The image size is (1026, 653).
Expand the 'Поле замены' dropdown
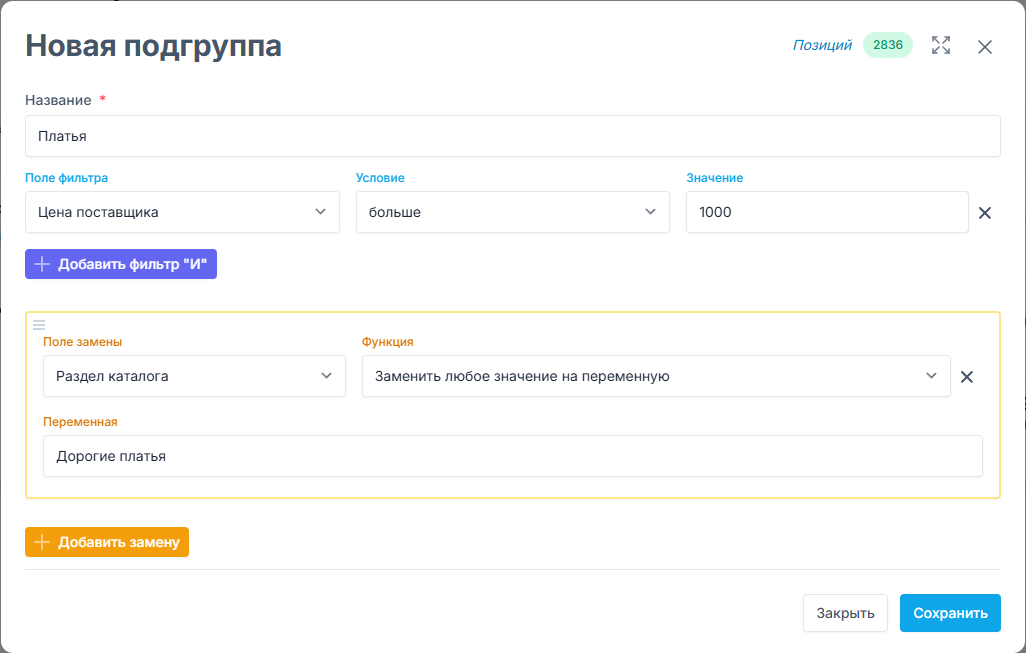click(x=194, y=376)
